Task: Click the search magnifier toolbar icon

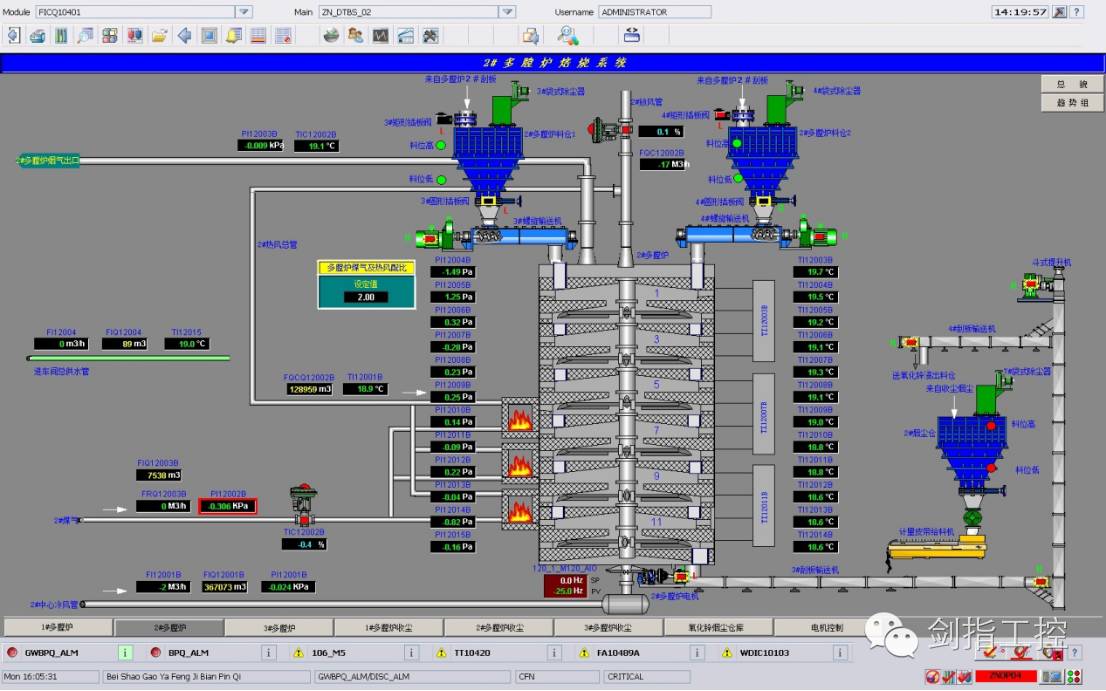Action: [x=568, y=35]
